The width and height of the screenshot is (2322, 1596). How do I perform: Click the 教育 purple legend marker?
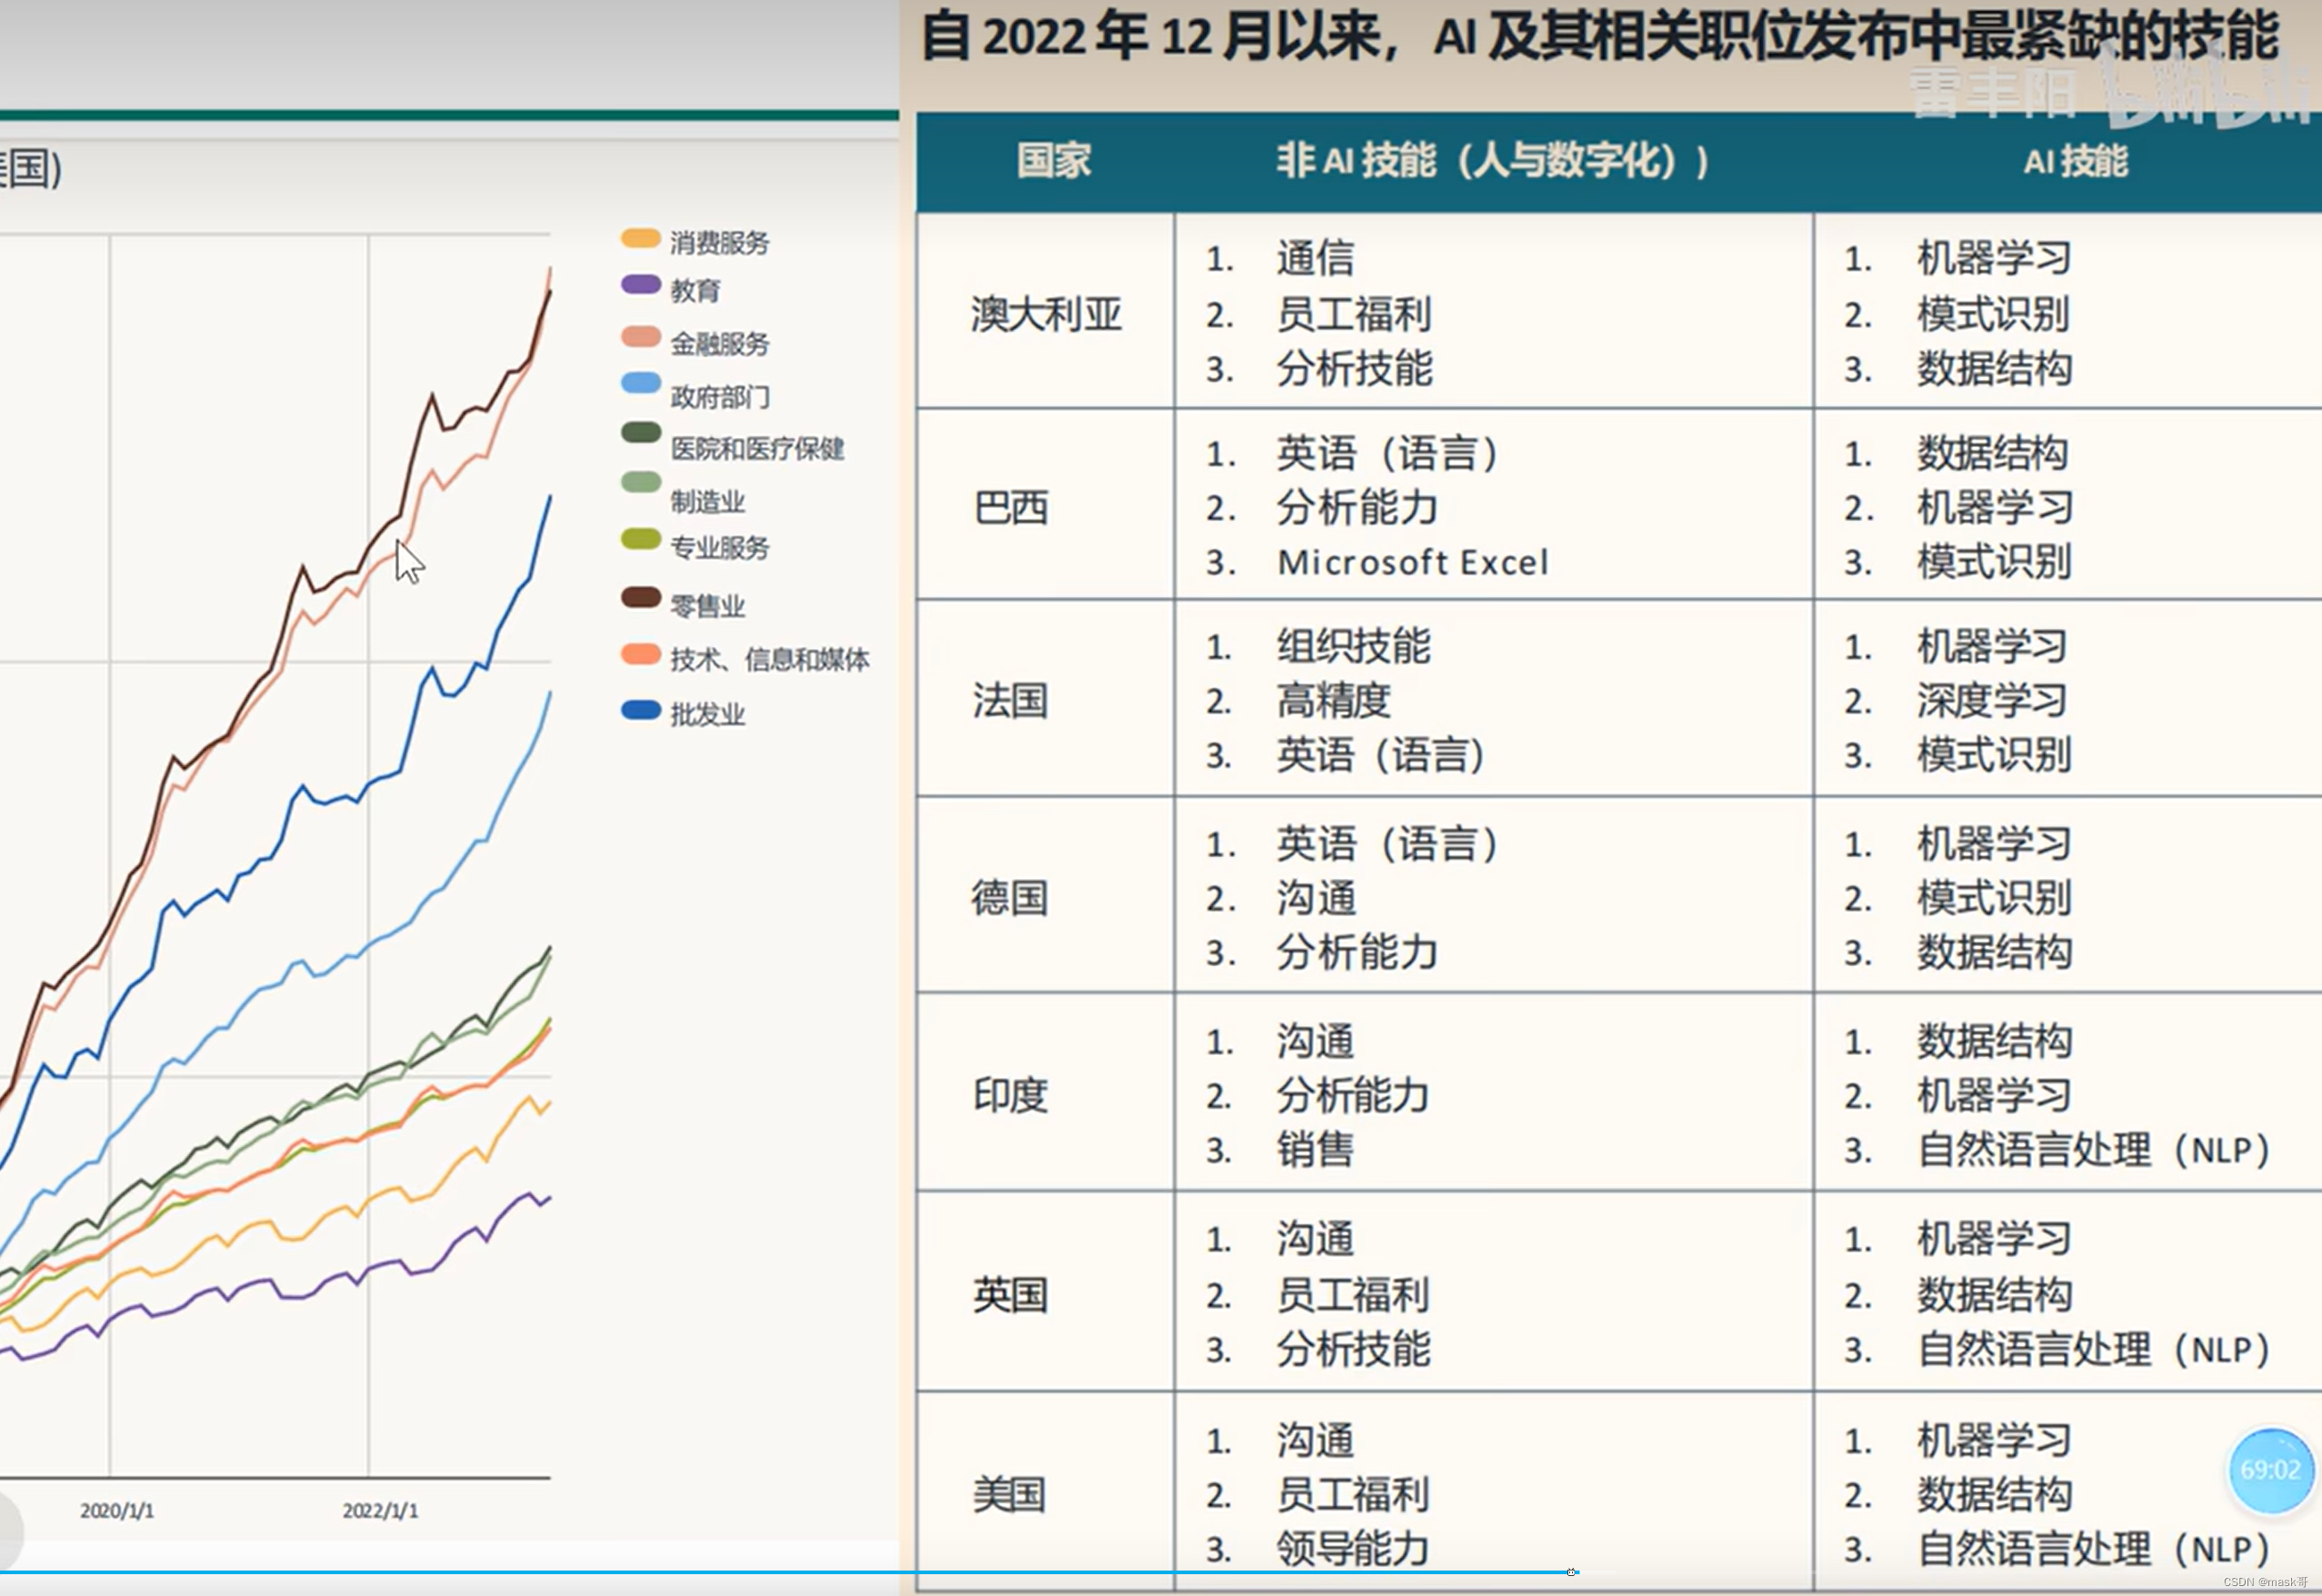tap(640, 285)
